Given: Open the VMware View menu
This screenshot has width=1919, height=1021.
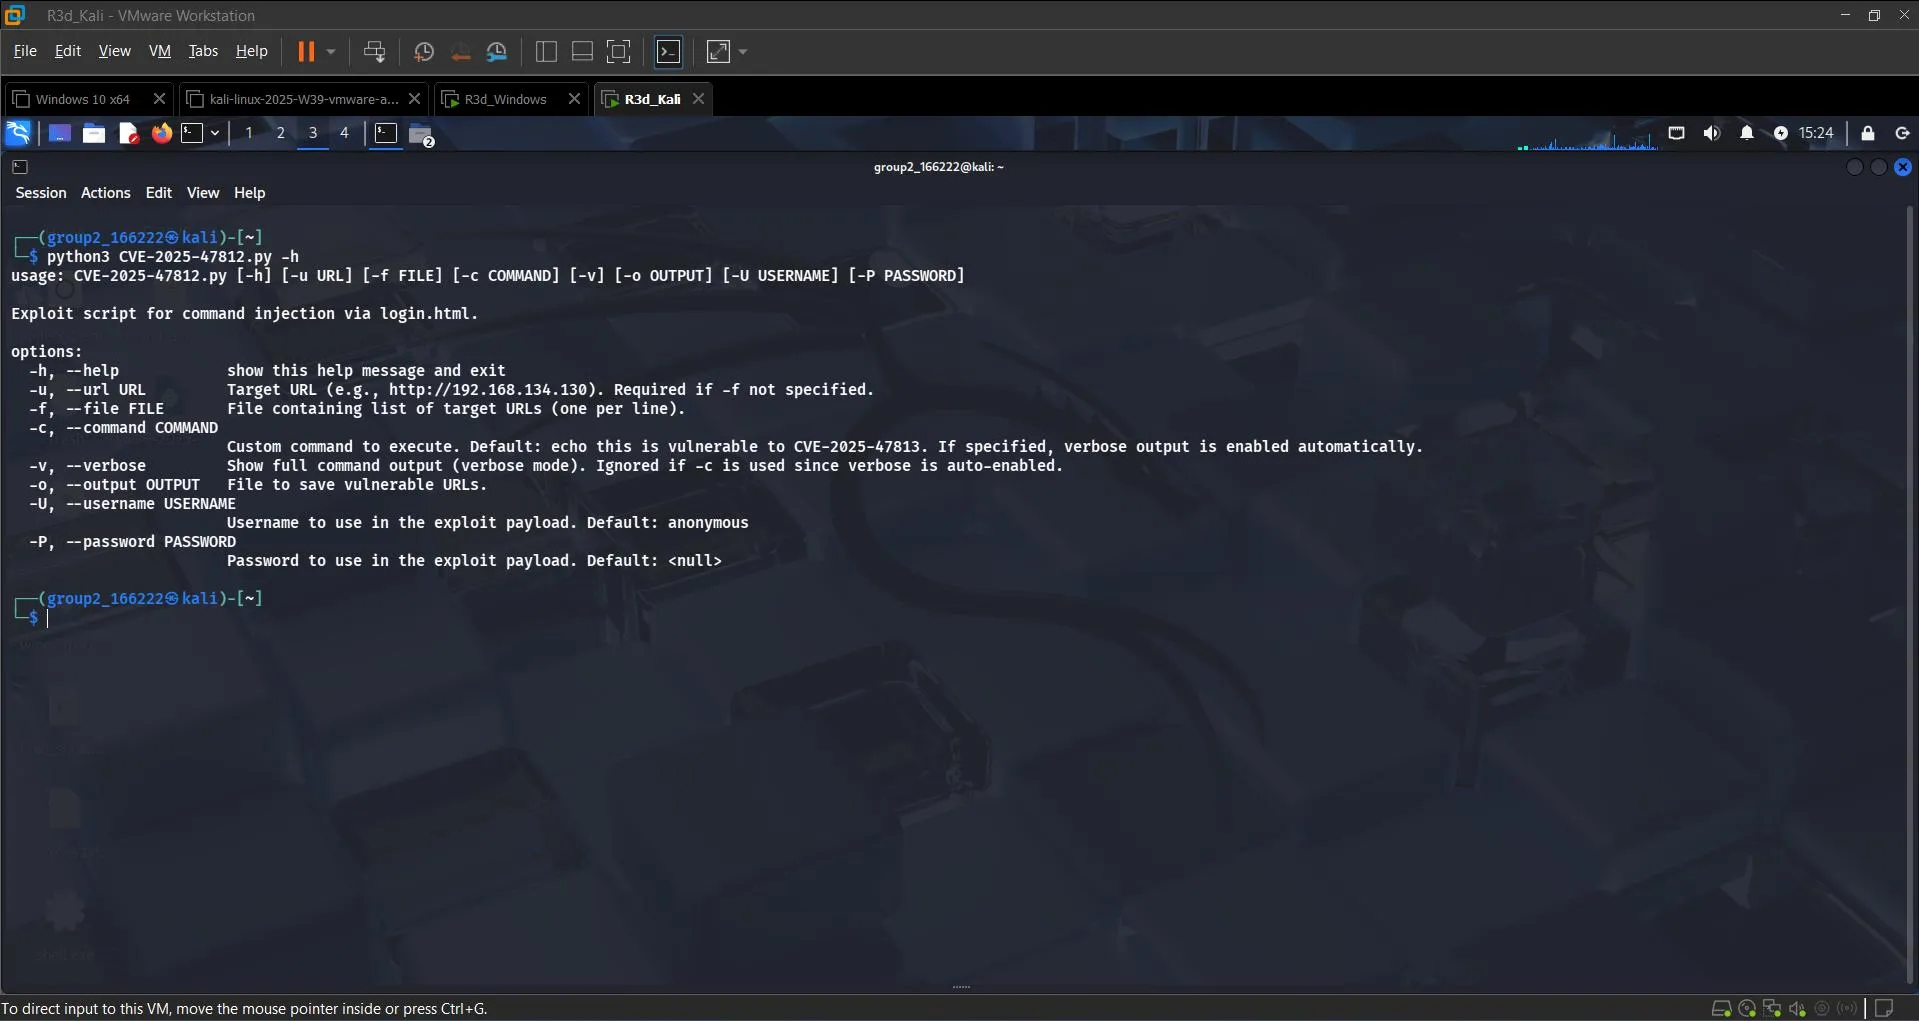Looking at the screenshot, I should 114,51.
